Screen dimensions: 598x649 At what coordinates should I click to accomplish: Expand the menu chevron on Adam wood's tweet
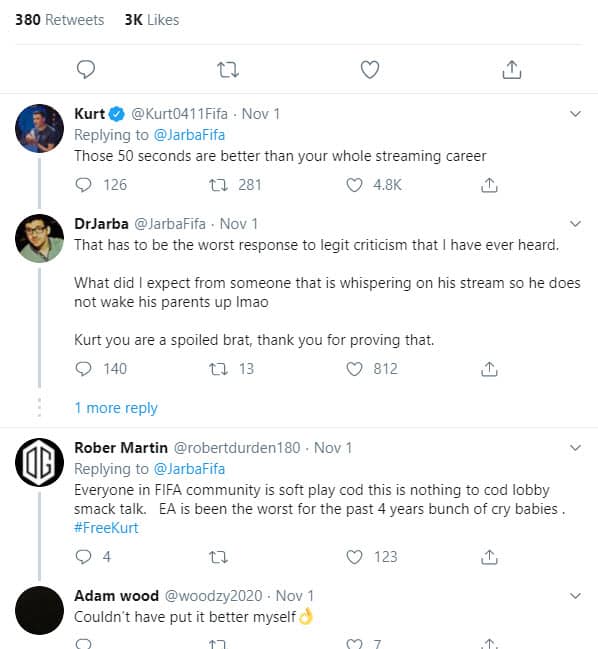[575, 596]
